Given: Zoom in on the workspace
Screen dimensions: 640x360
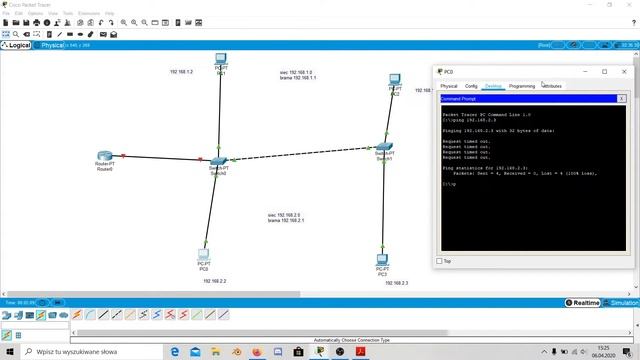Looking at the screenshot, I should click(124, 23).
